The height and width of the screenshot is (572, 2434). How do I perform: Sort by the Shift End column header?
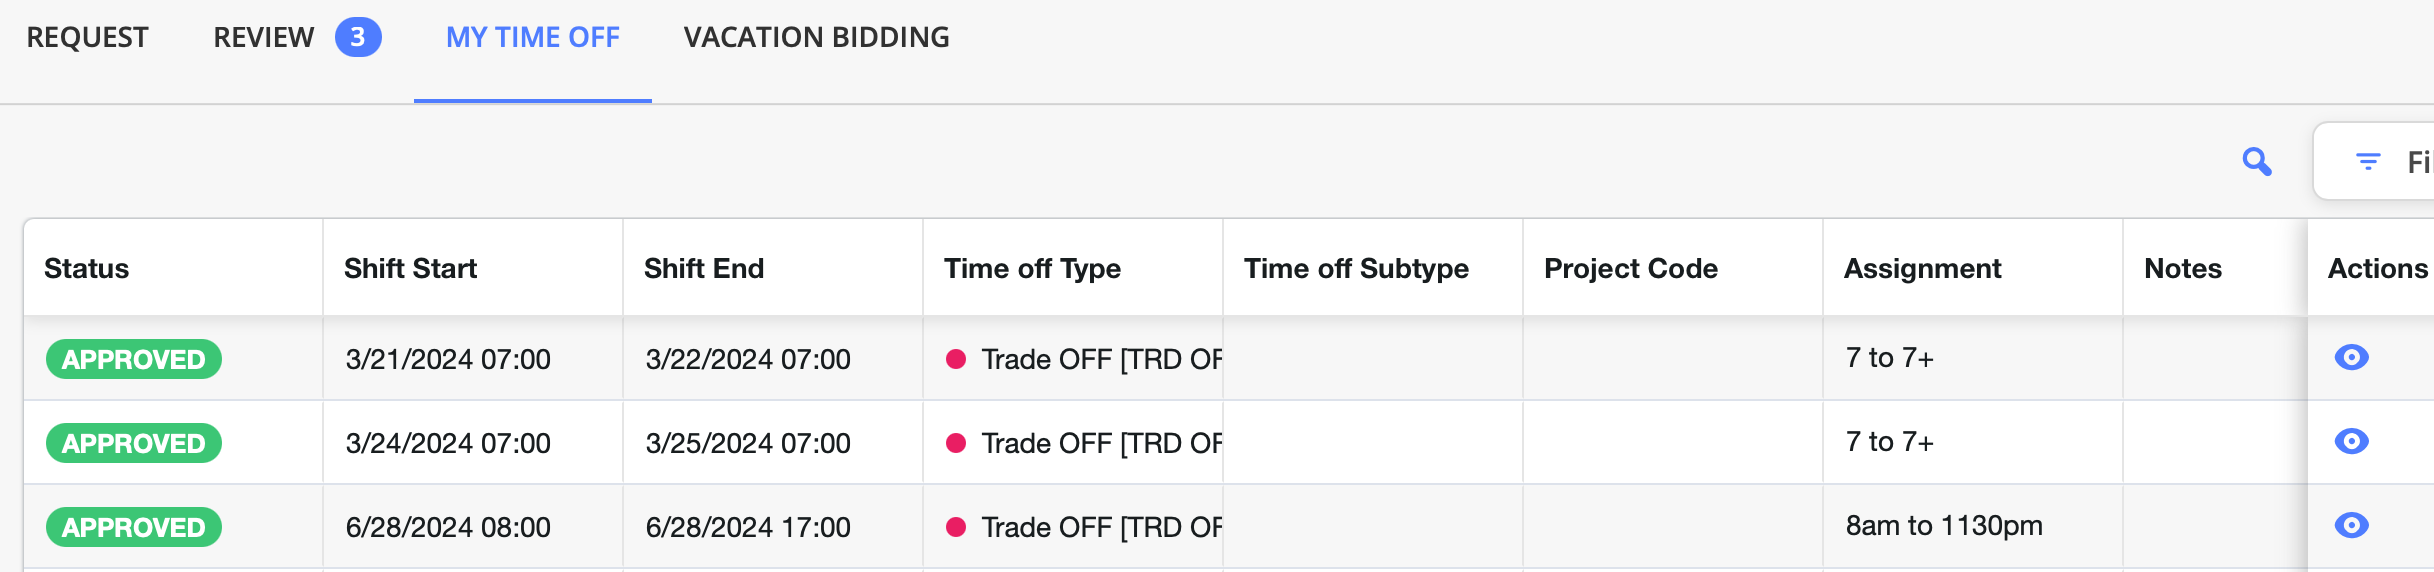click(704, 268)
